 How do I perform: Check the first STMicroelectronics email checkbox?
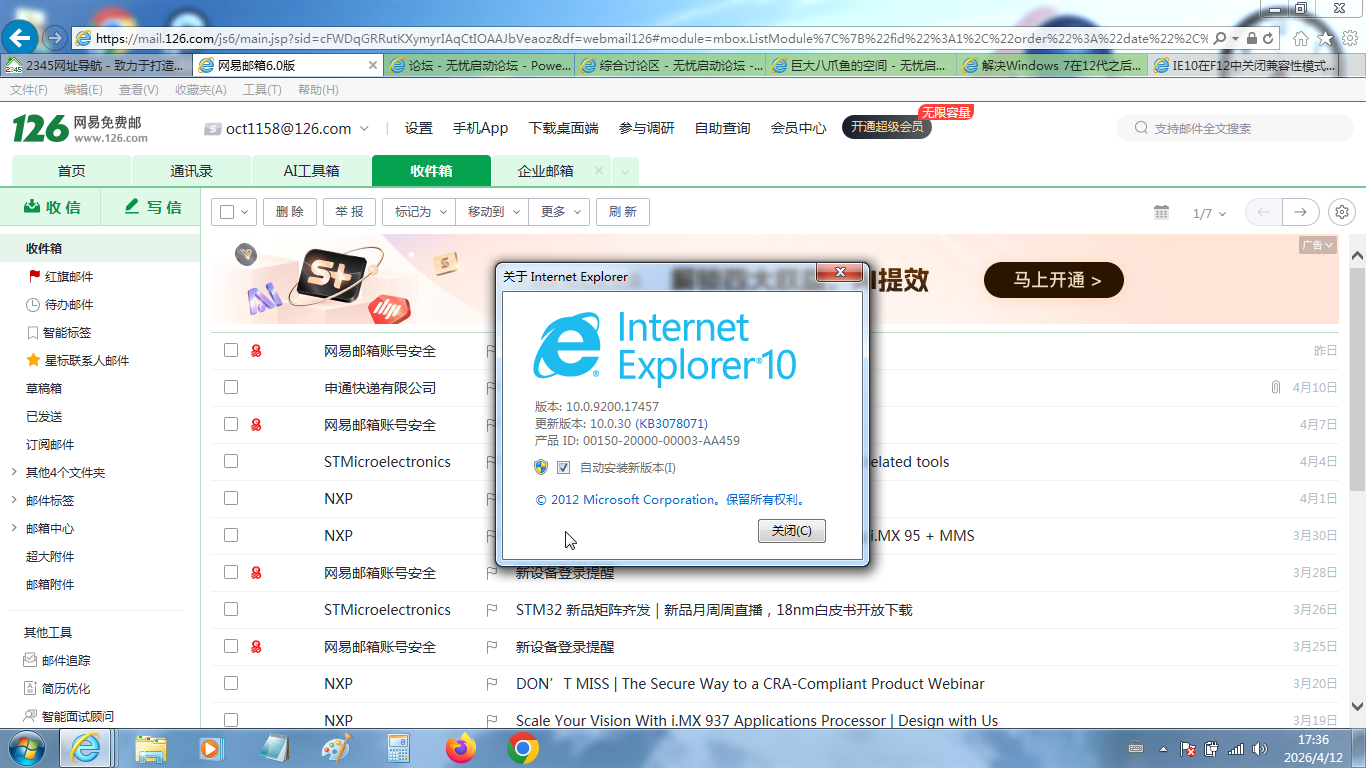click(x=231, y=461)
